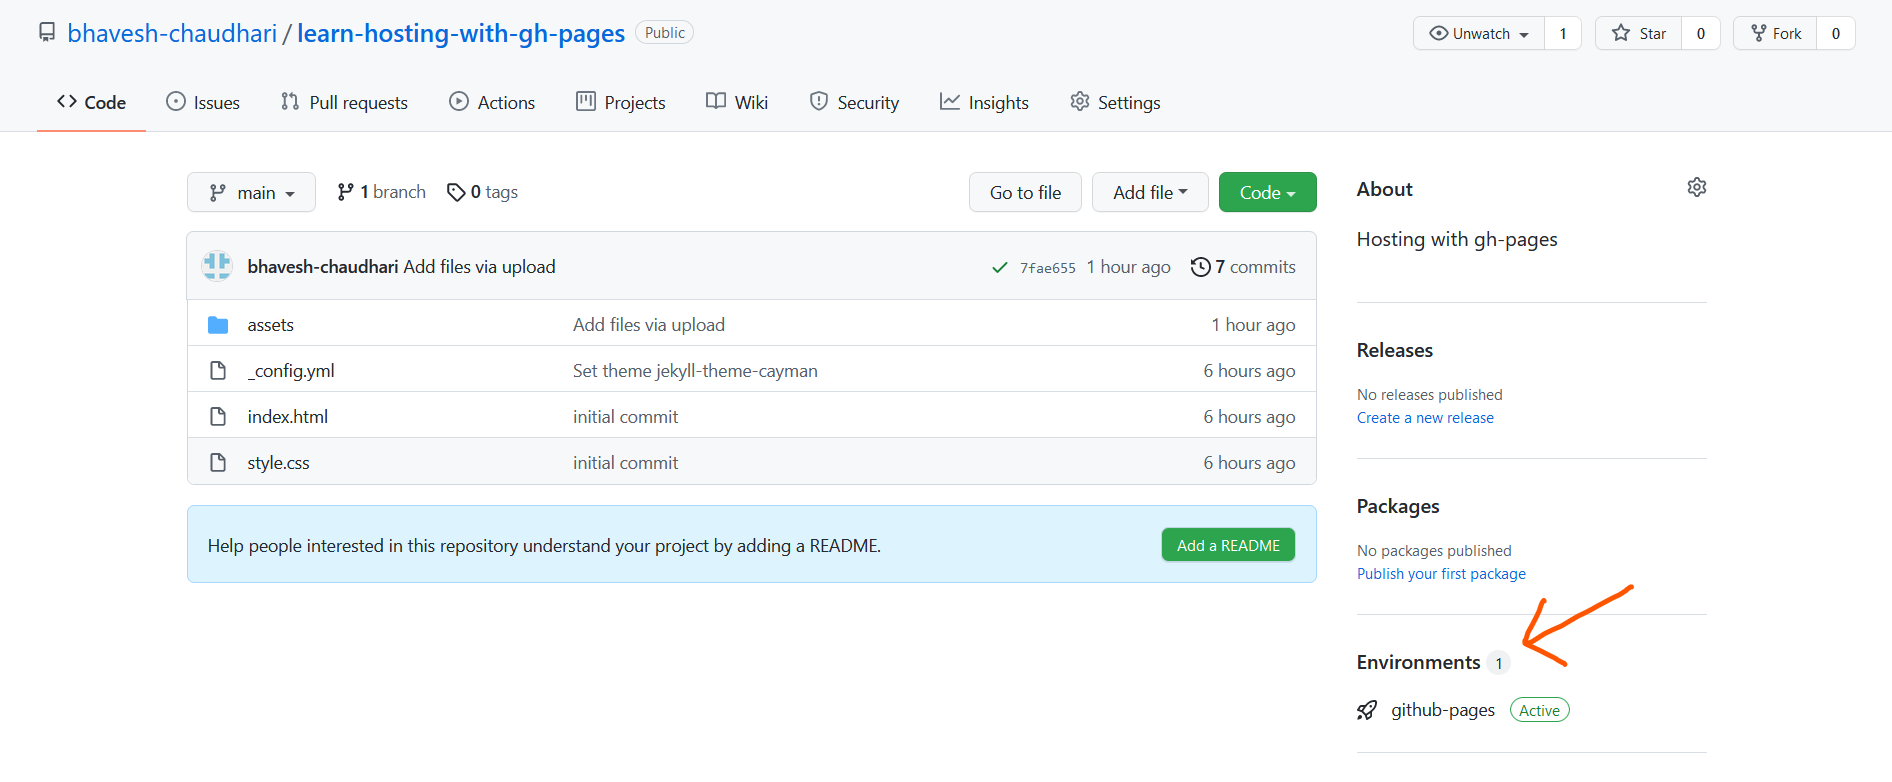Switch to the Code tab

[x=91, y=102]
